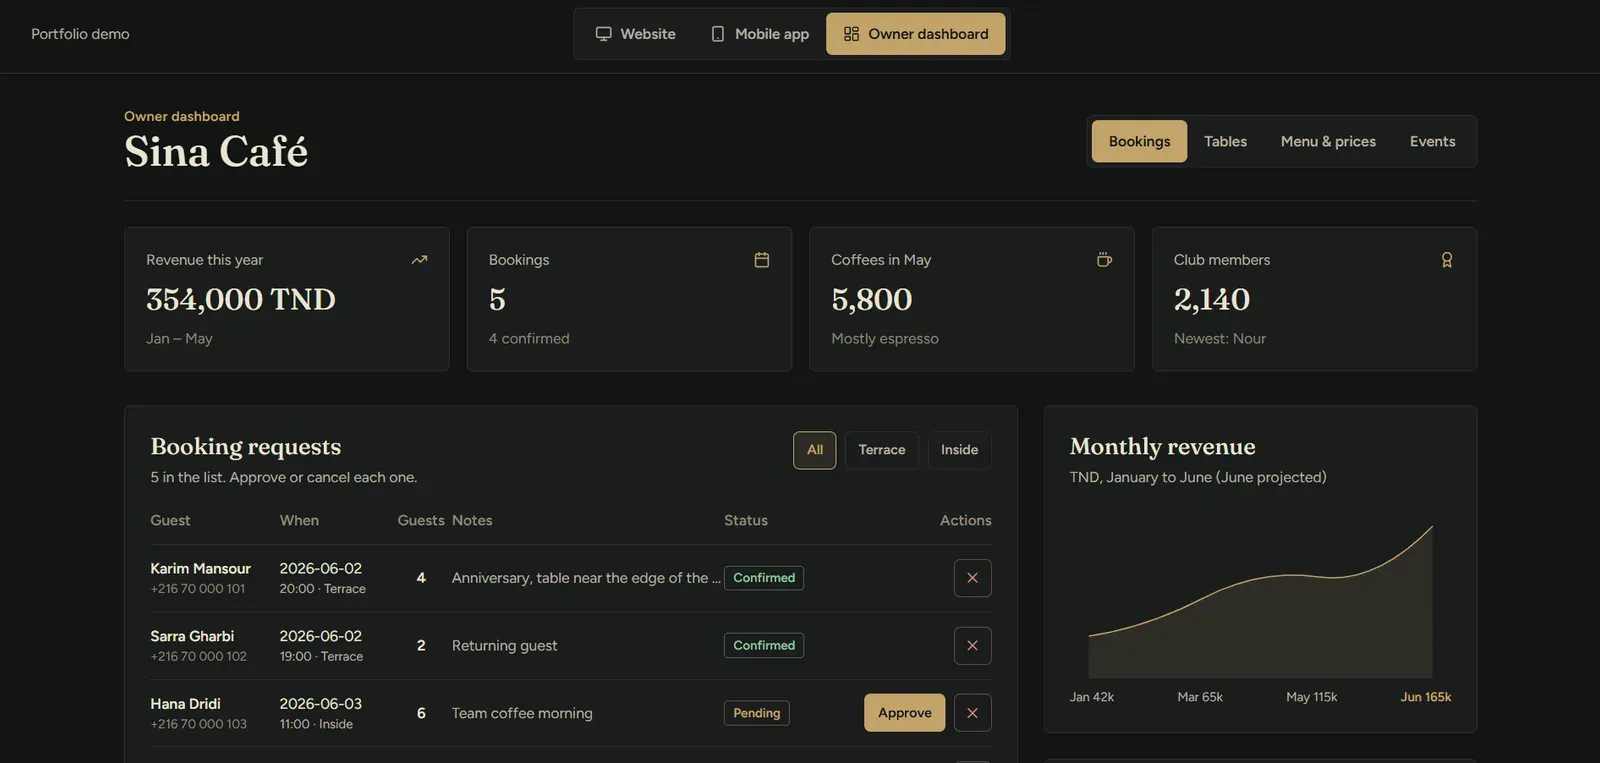Click the guest name Sarra Gharbi
The height and width of the screenshot is (763, 1600).
192,636
